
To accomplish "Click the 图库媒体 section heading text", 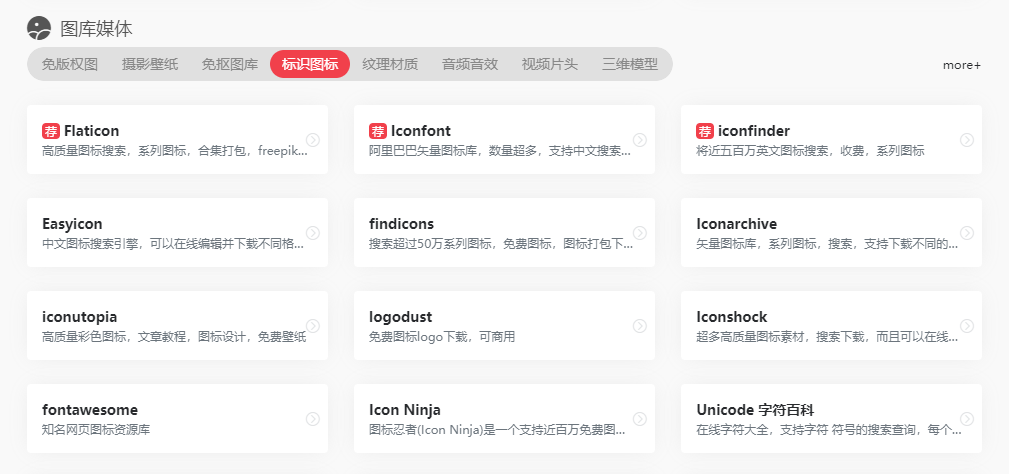I will [x=97, y=28].
